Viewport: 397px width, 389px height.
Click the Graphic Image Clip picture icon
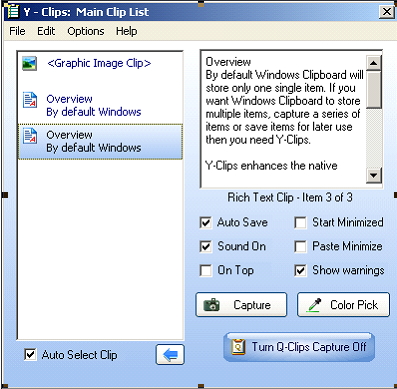click(29, 63)
